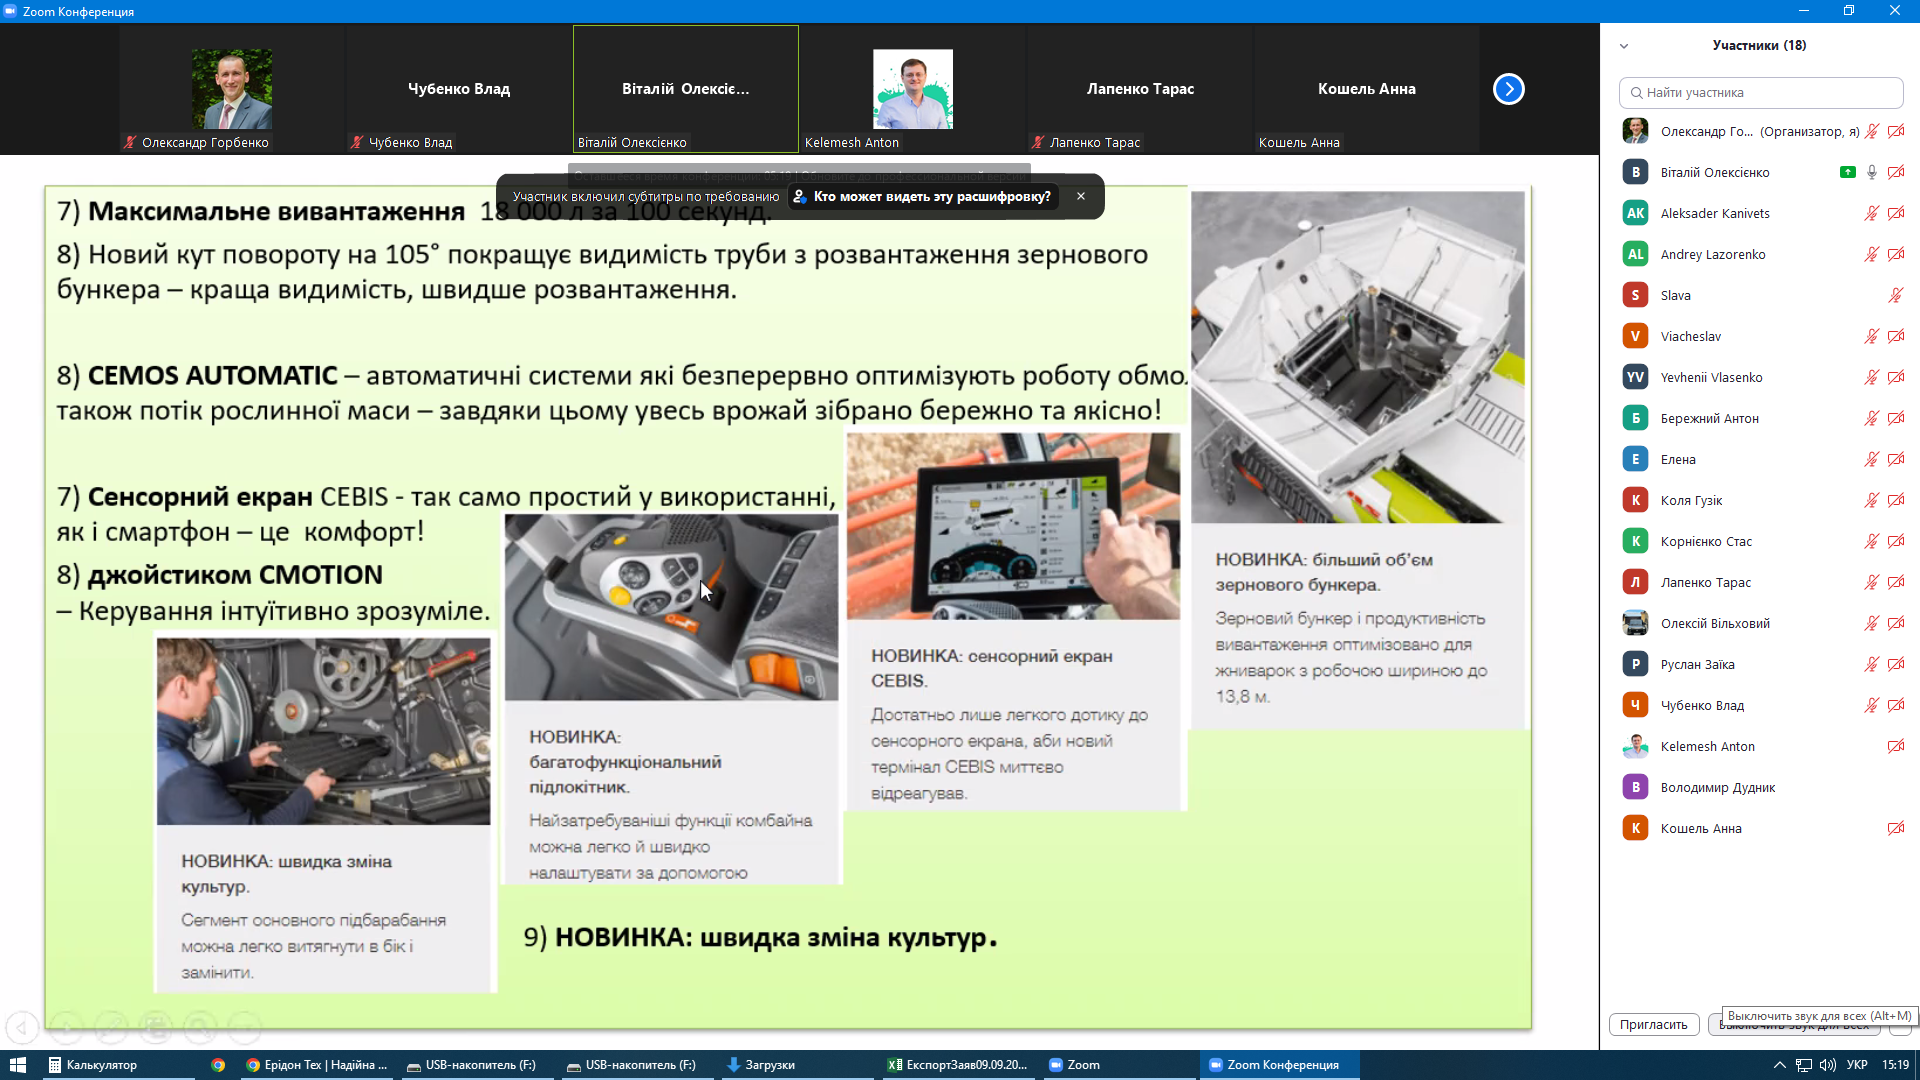Click video-off icon for Олексій Вільховий
Image resolution: width=1920 pixels, height=1080 pixels.
point(1896,623)
